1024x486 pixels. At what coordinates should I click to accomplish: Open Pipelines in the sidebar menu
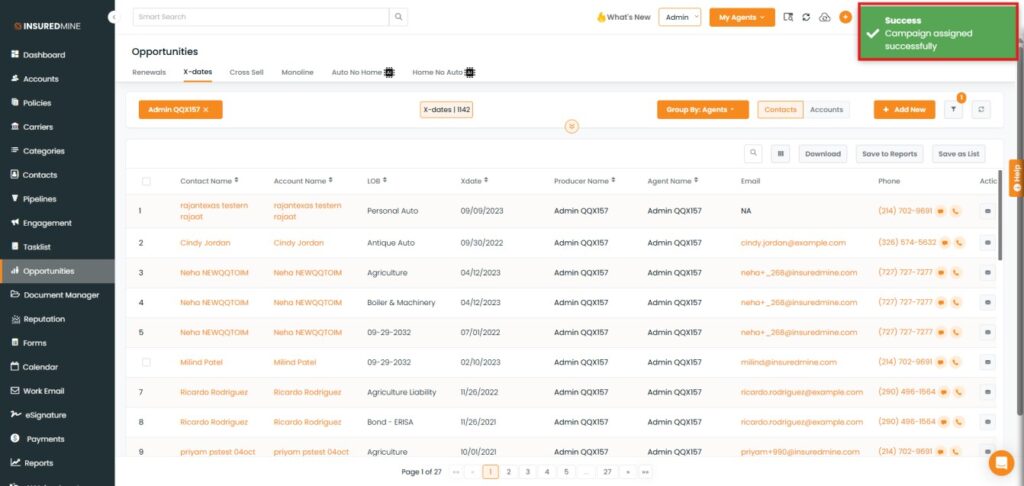point(40,199)
